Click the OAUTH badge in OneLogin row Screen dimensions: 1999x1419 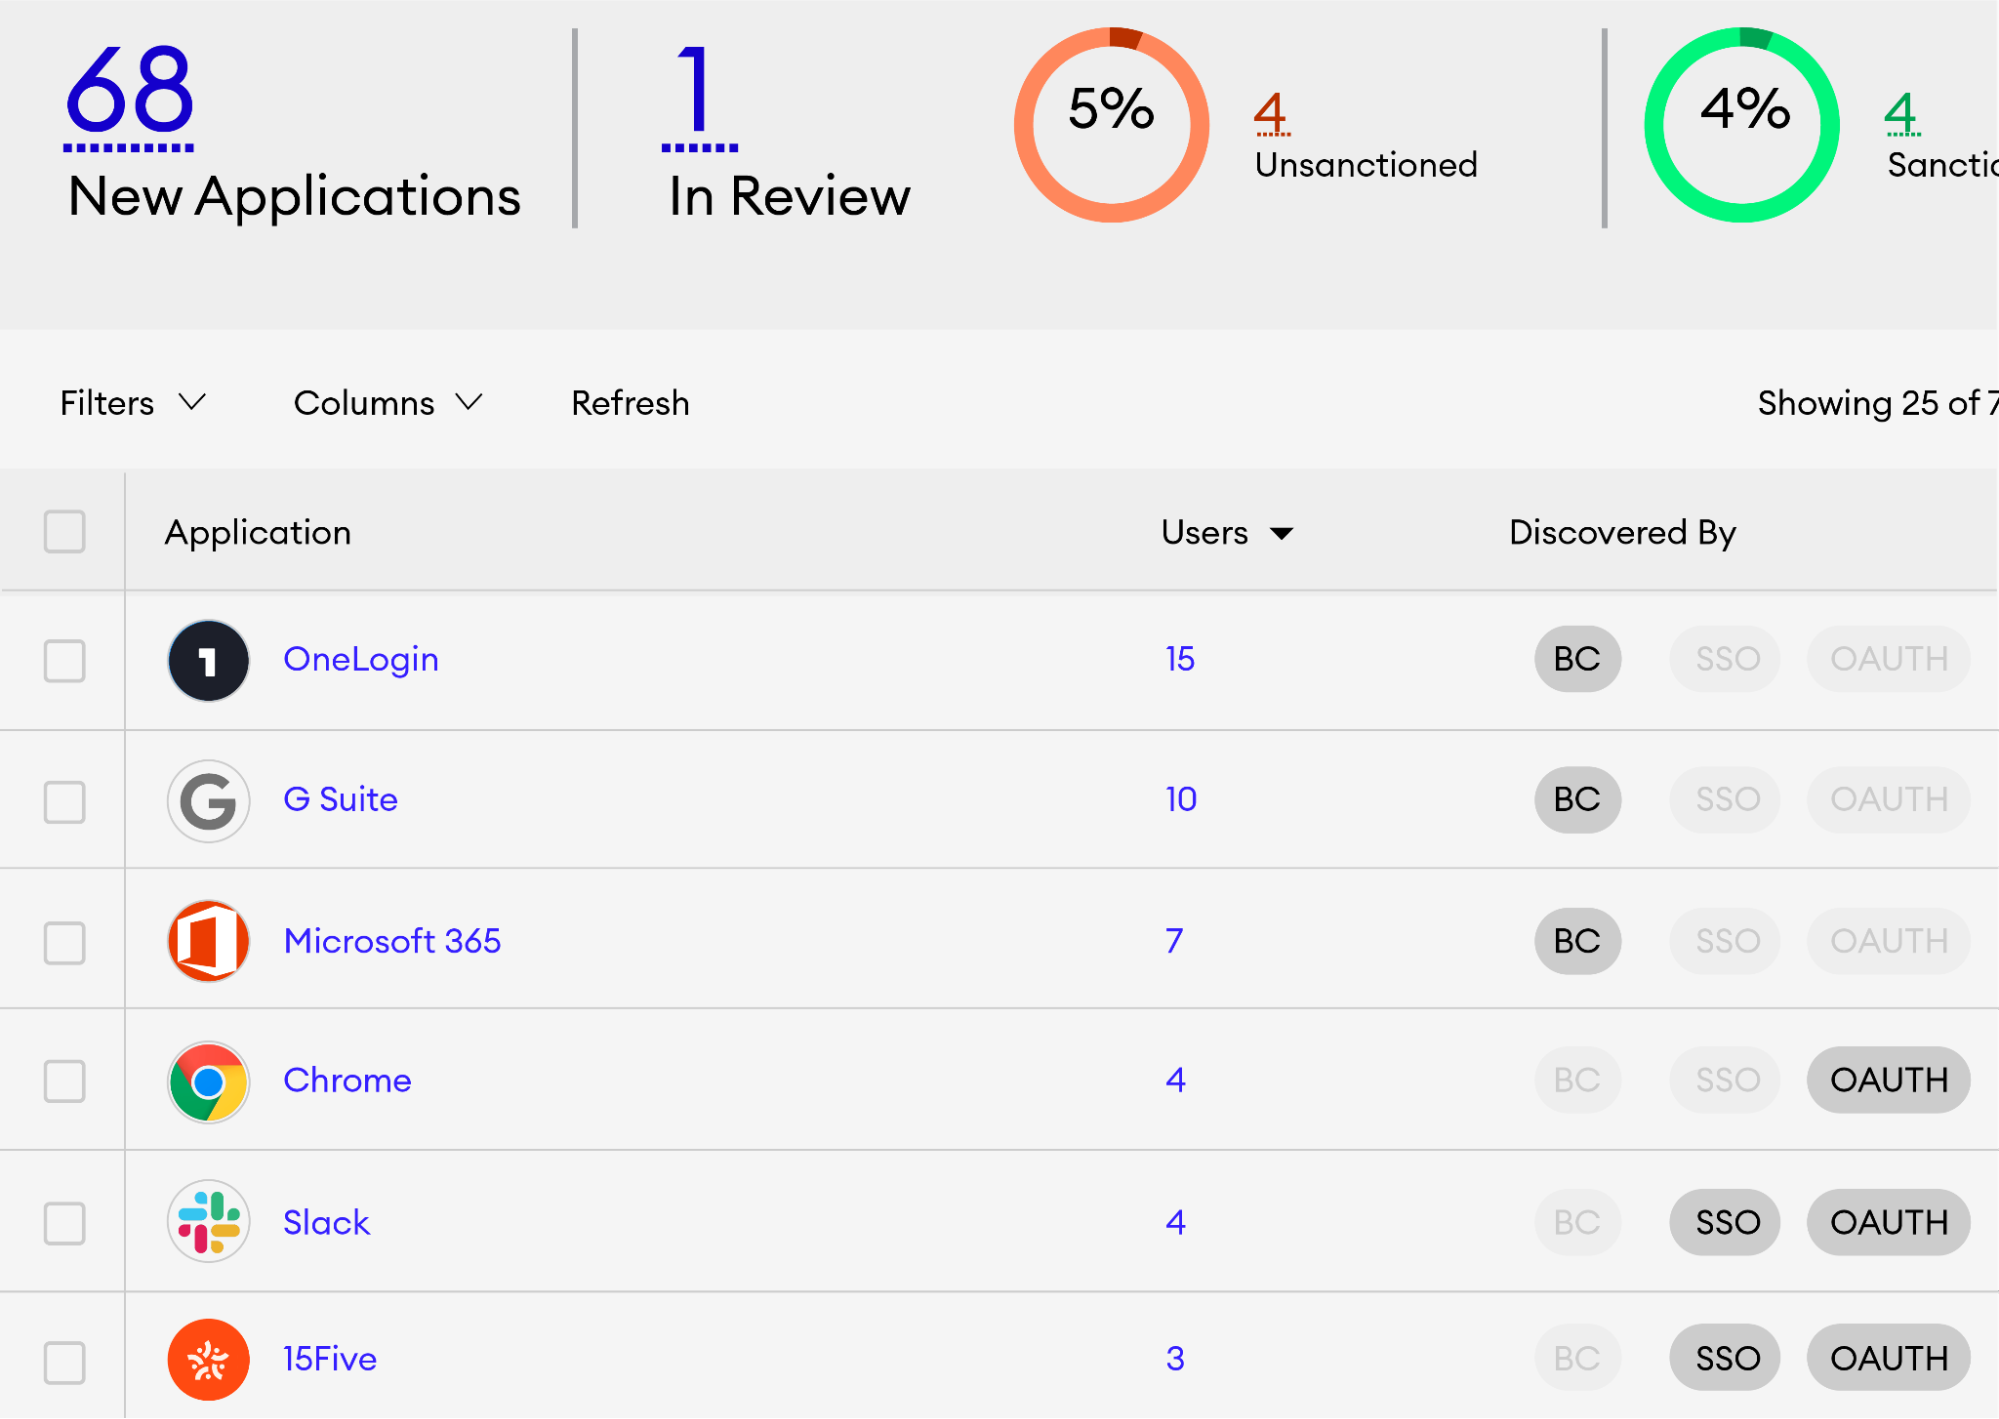[x=1888, y=659]
